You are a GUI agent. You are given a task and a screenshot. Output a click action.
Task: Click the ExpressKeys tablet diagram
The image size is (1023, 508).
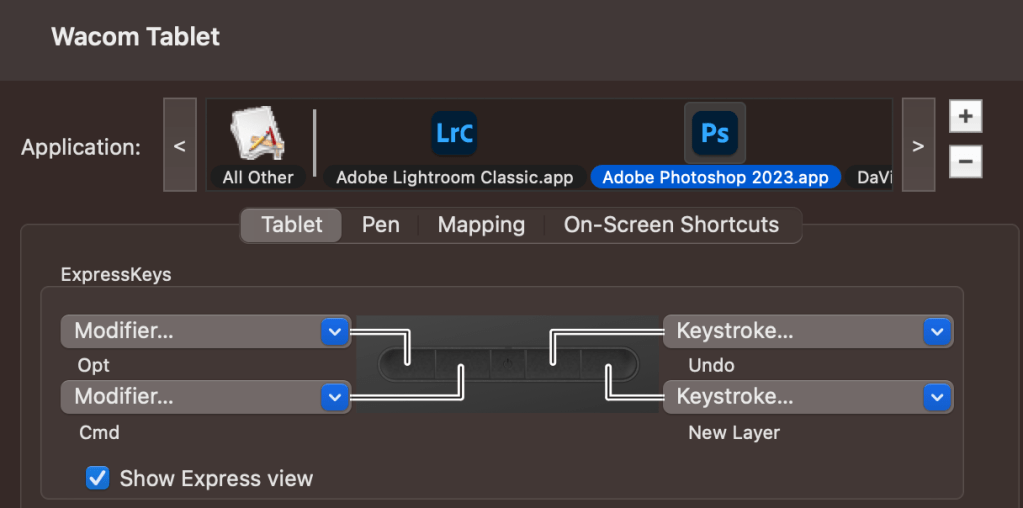pos(508,364)
